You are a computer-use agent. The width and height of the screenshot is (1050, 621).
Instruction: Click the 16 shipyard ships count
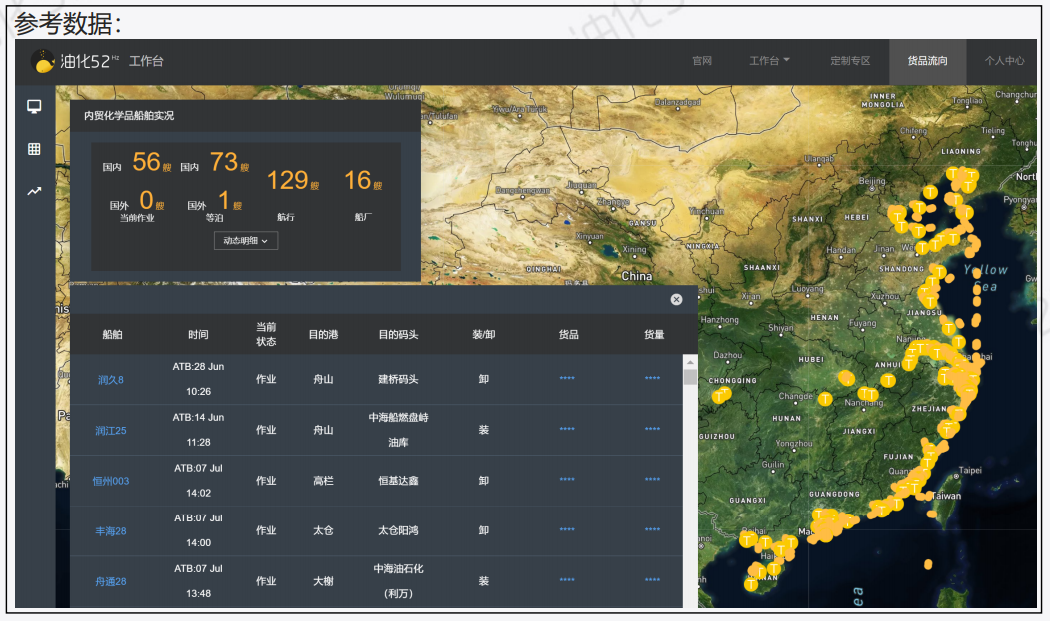click(358, 180)
